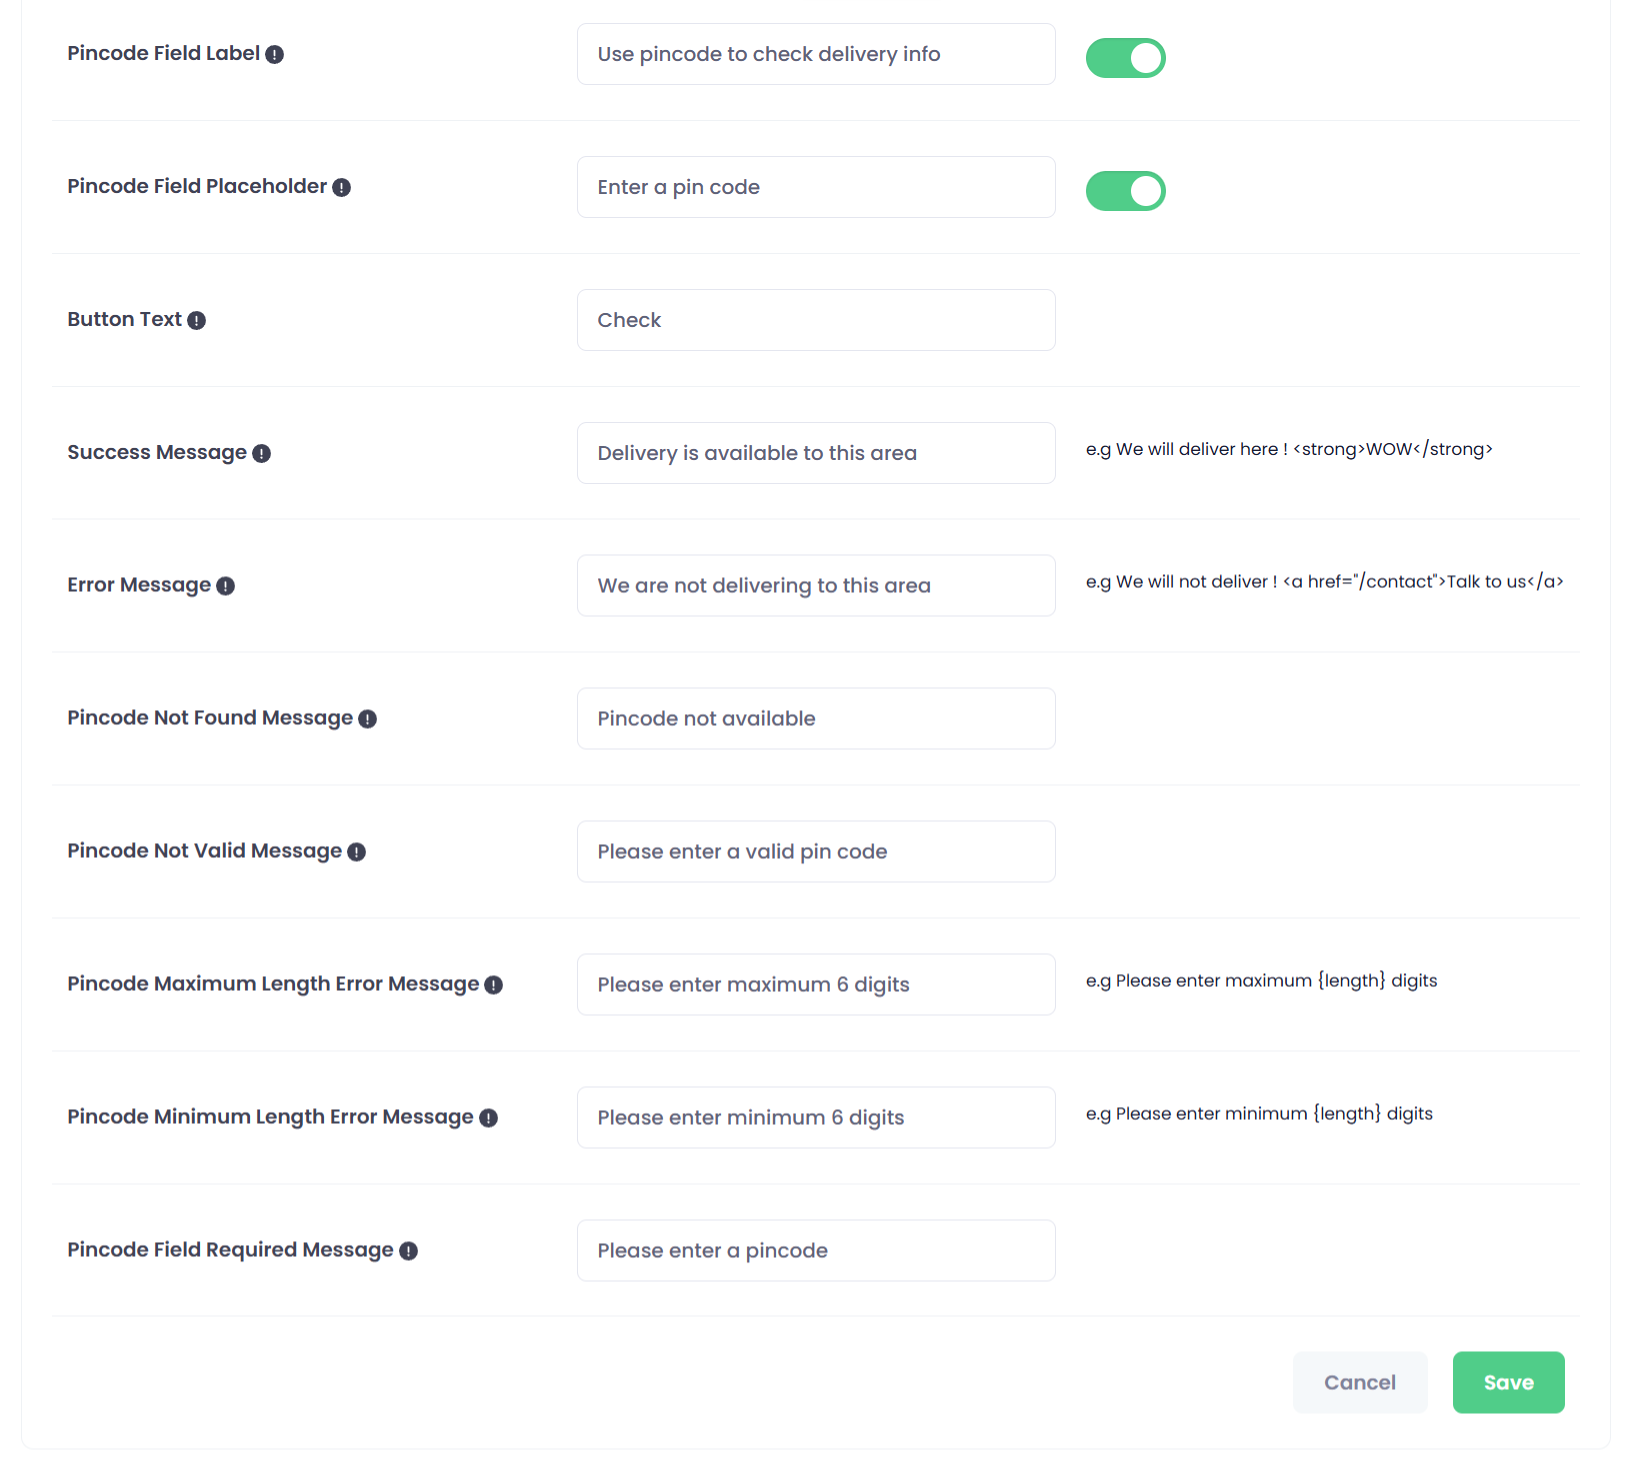Click the Button Text info icon

197,321
